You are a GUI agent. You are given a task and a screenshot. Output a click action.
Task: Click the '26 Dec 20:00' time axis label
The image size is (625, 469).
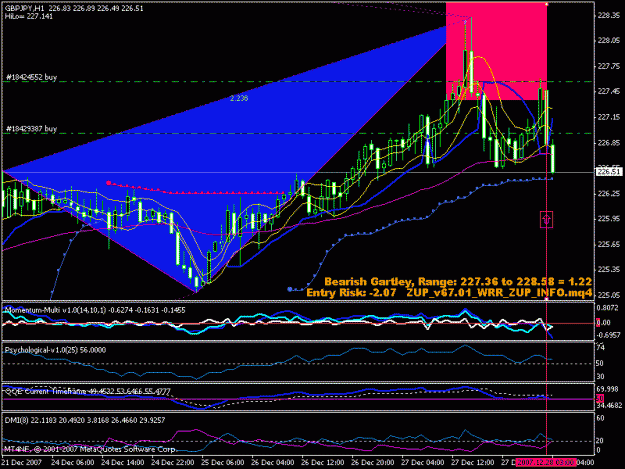pyautogui.click(x=373, y=463)
